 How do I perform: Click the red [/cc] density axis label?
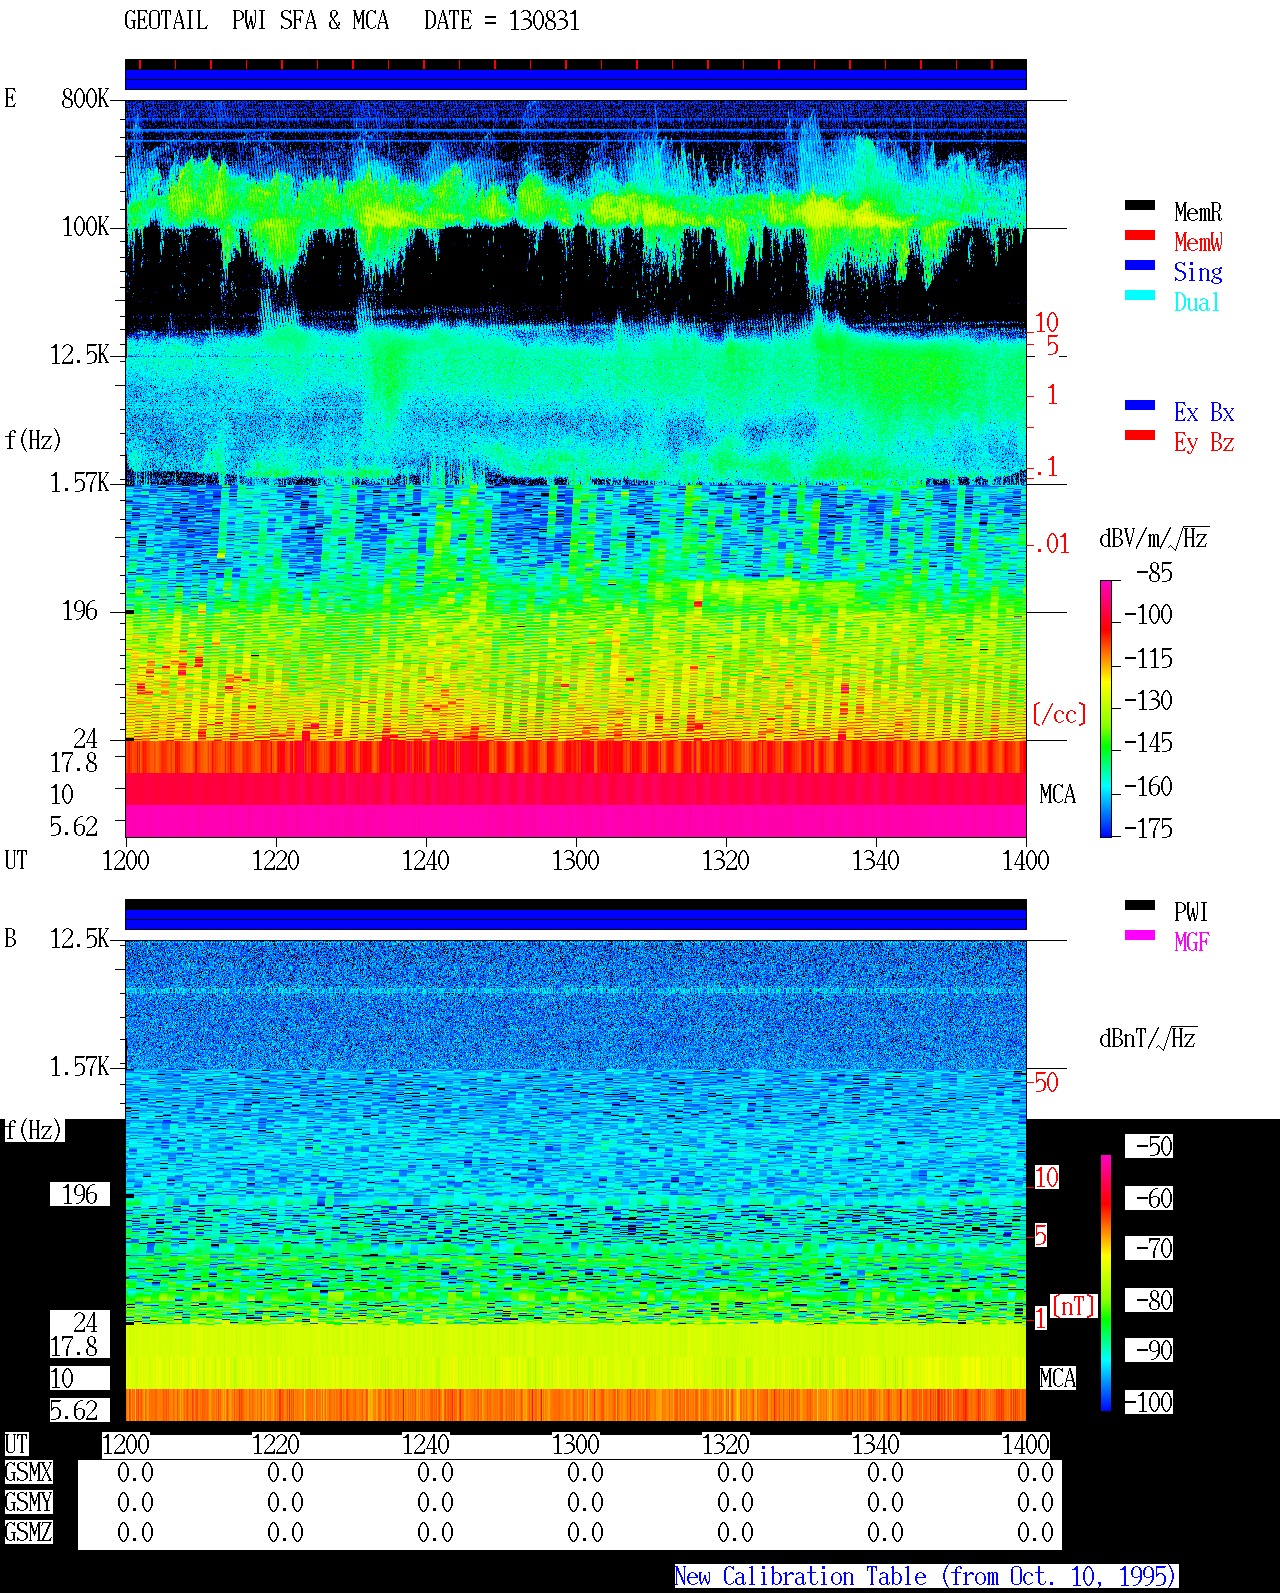tap(1059, 714)
